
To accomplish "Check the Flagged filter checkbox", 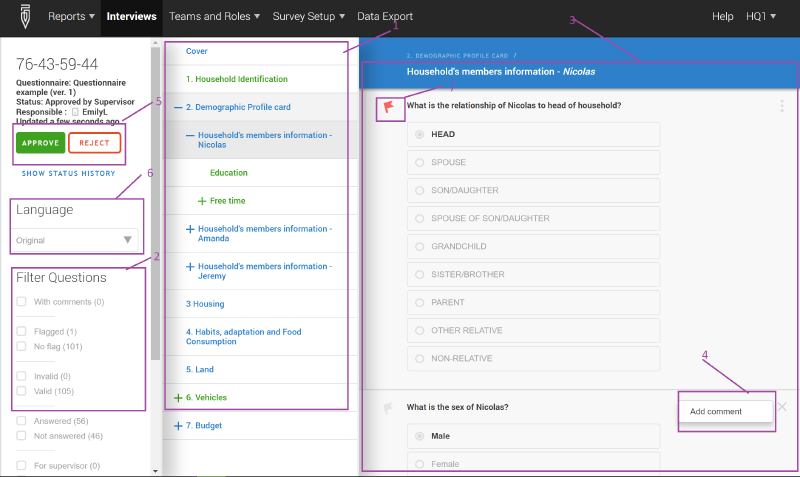I will 22,331.
